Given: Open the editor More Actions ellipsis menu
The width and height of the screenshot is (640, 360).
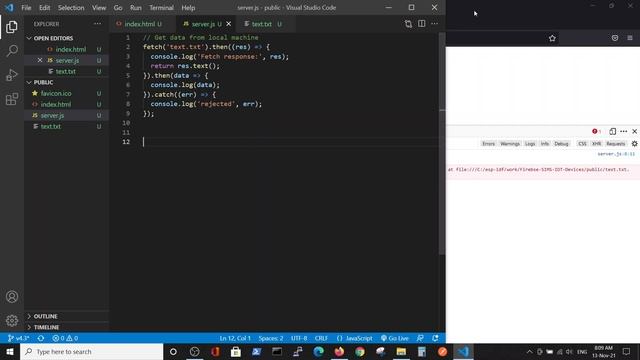Looking at the screenshot, I should pos(434,24).
